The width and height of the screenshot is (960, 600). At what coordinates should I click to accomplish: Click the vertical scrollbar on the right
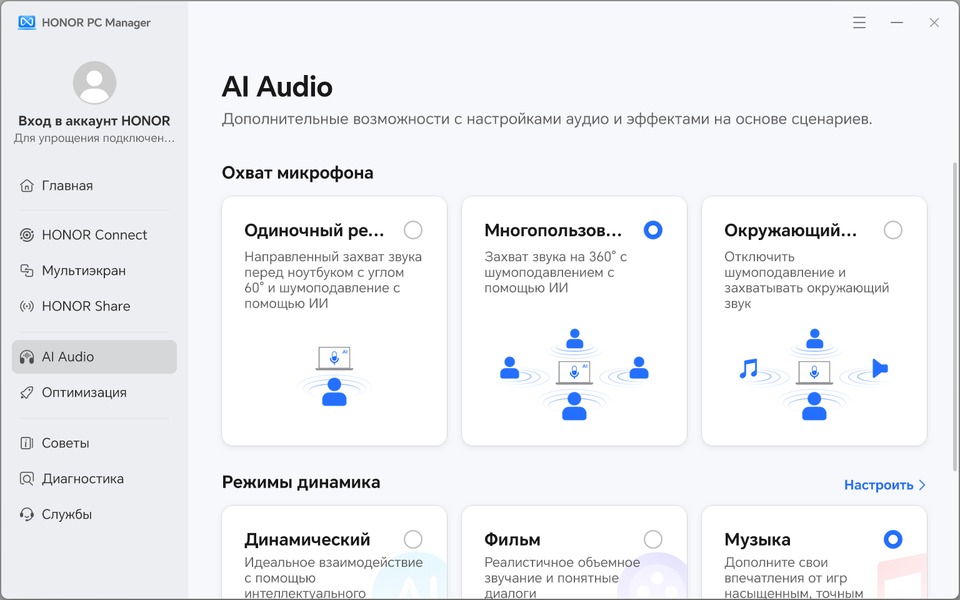(x=955, y=317)
